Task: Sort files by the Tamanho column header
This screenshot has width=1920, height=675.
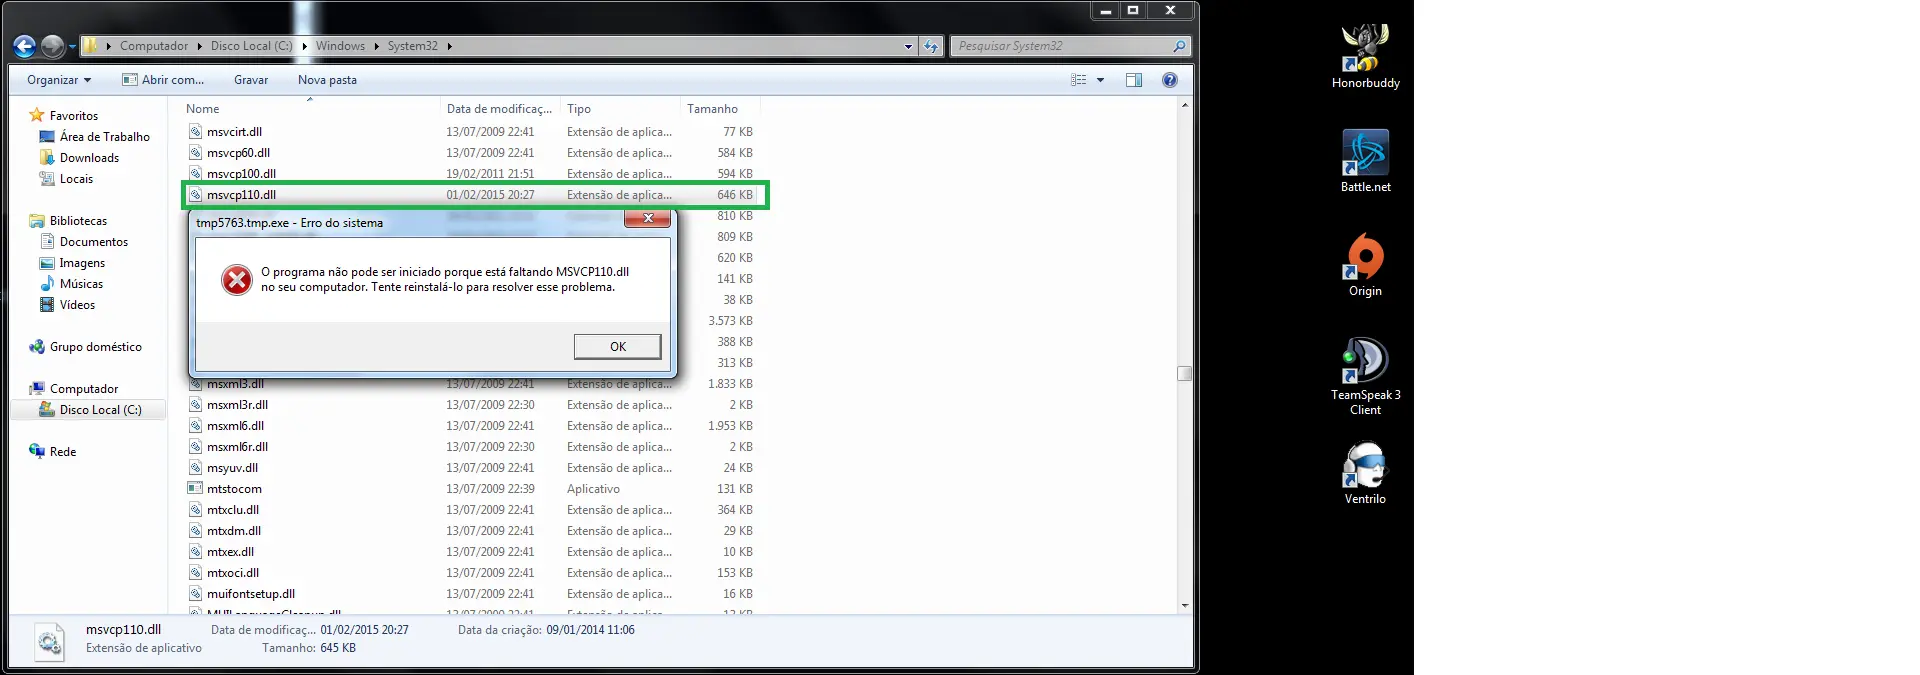Action: point(712,109)
